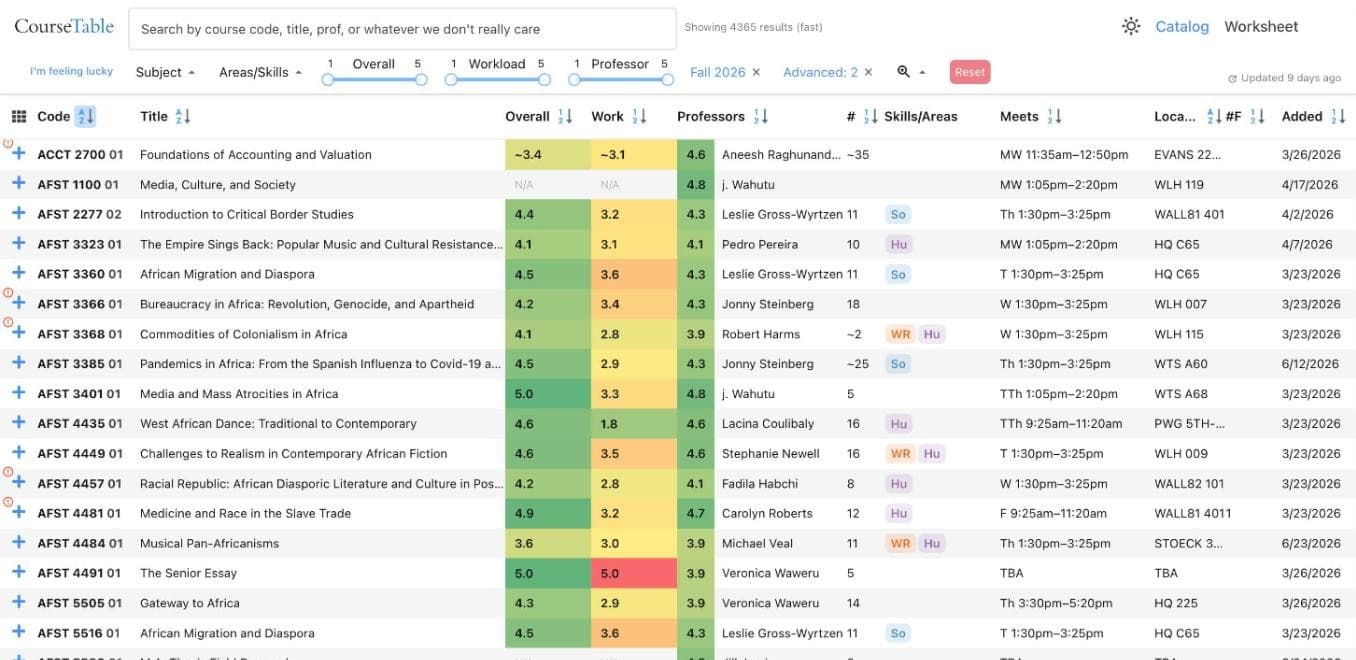The height and width of the screenshot is (660, 1356).
Task: Clear the Advanced: 2 filter via X
Action: pyautogui.click(x=868, y=72)
